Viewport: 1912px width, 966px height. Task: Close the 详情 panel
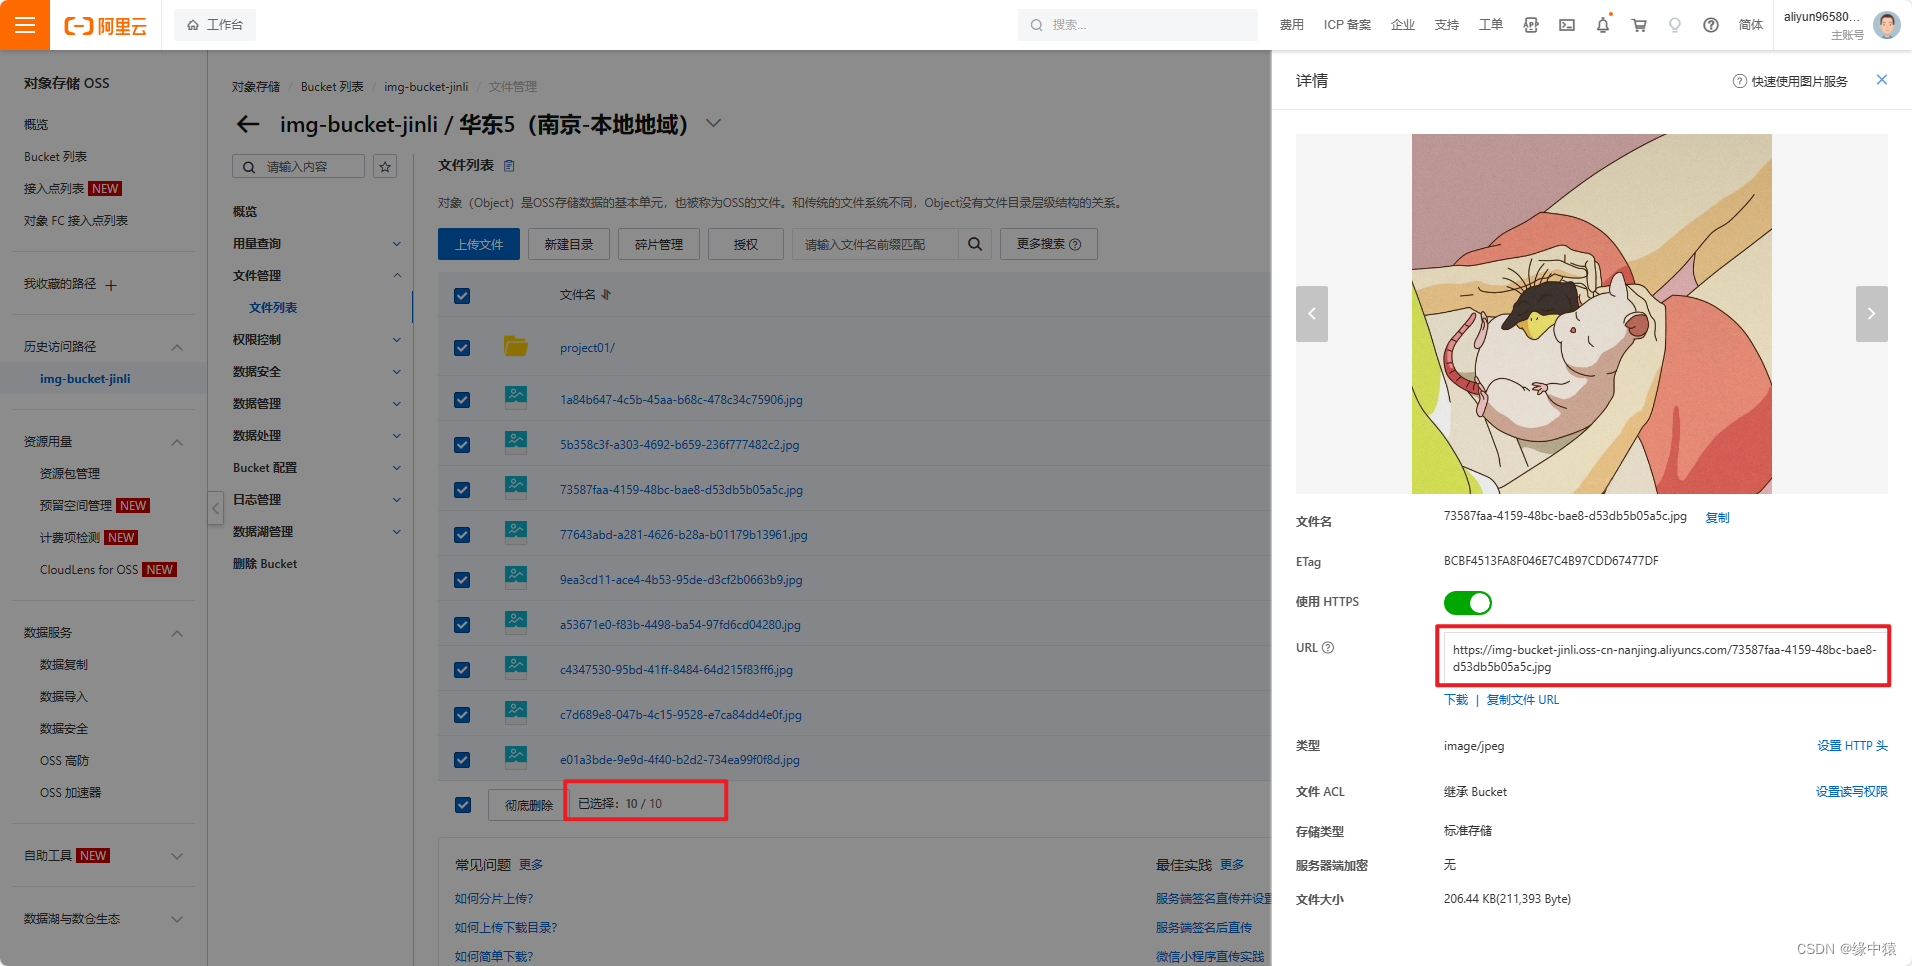coord(1882,80)
